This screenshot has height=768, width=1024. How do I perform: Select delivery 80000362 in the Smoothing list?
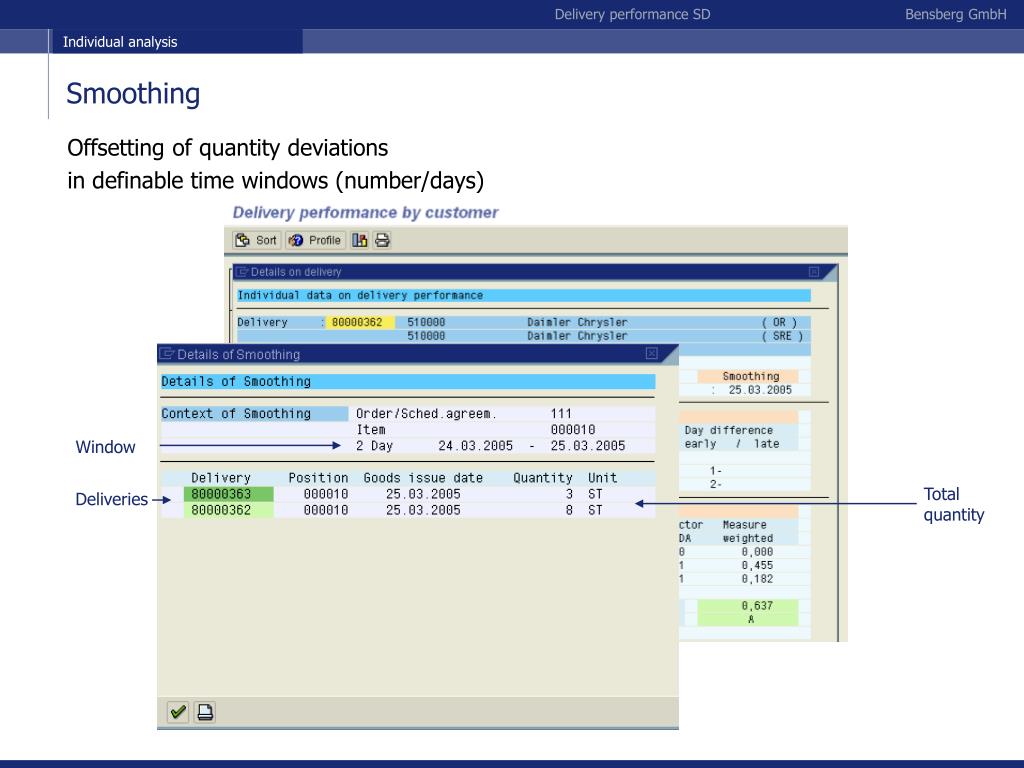[228, 510]
